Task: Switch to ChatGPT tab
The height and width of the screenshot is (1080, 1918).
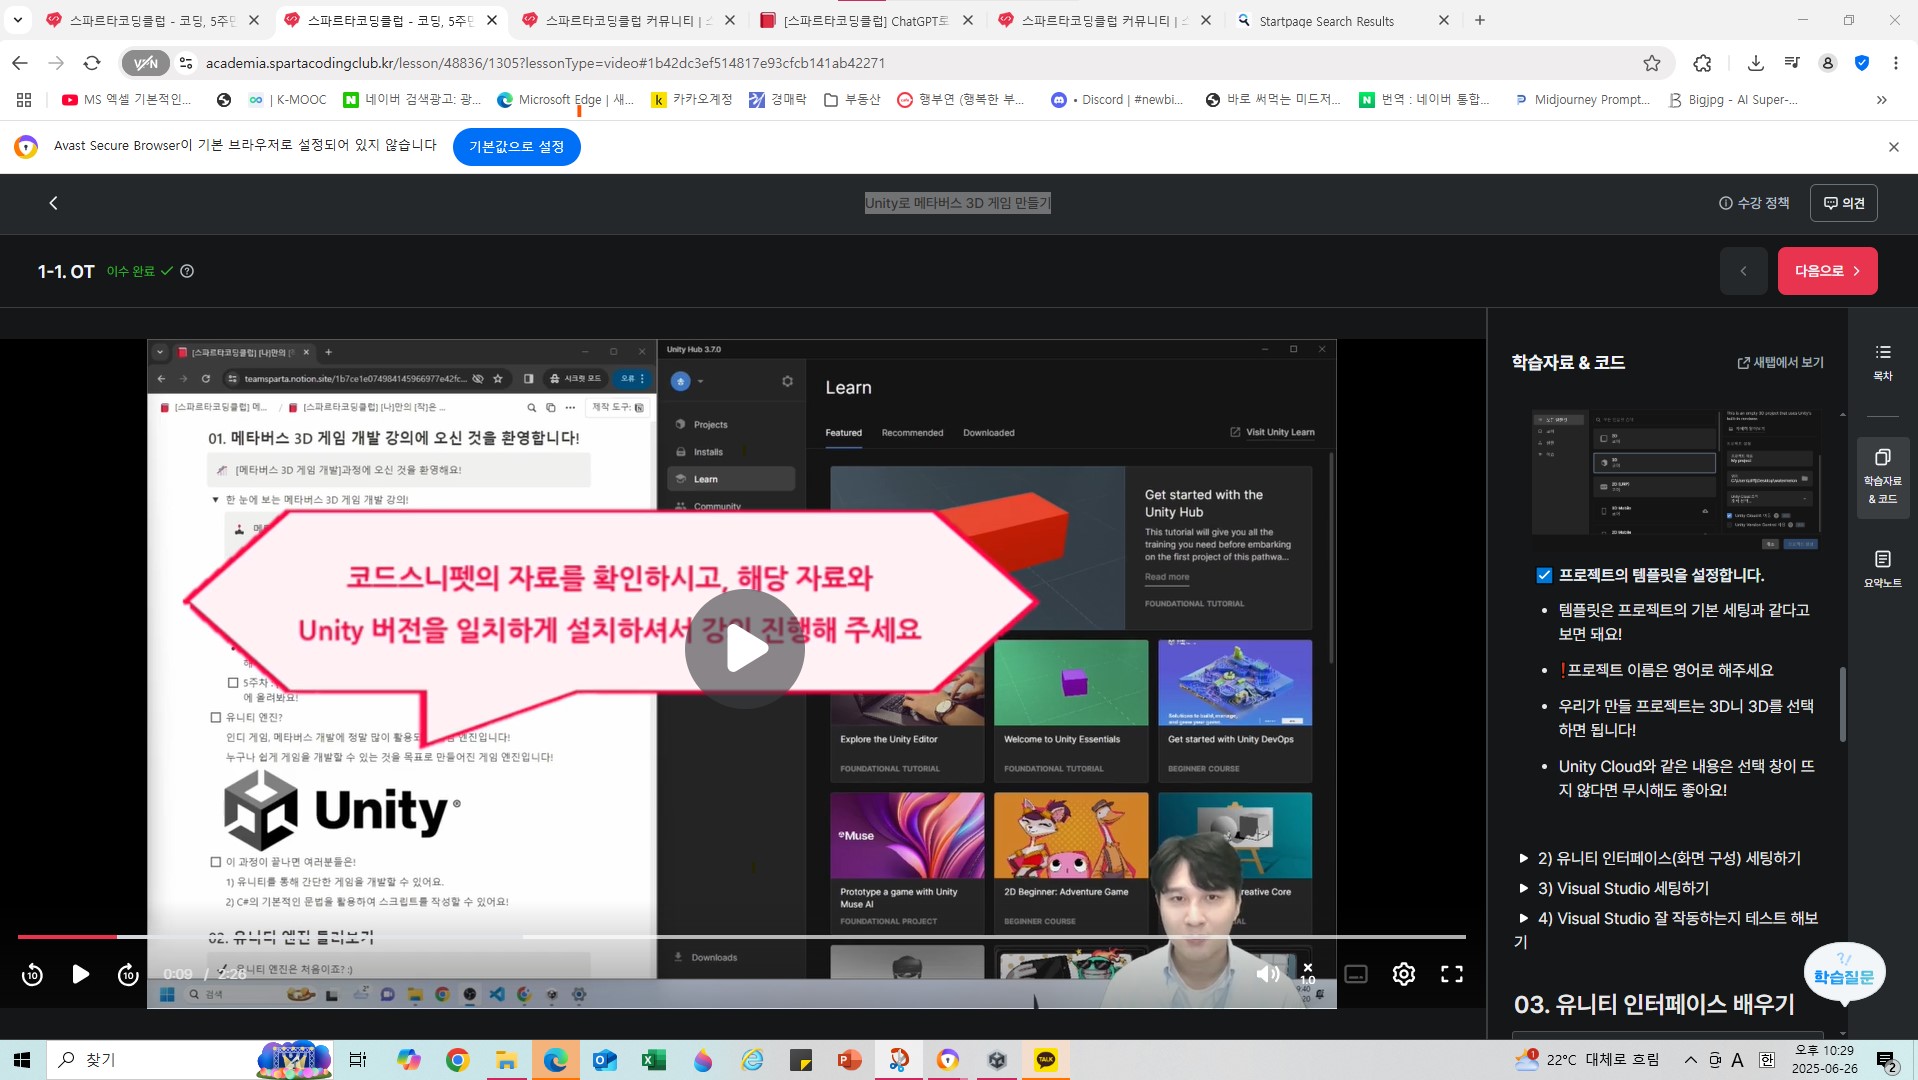Action: [x=865, y=20]
